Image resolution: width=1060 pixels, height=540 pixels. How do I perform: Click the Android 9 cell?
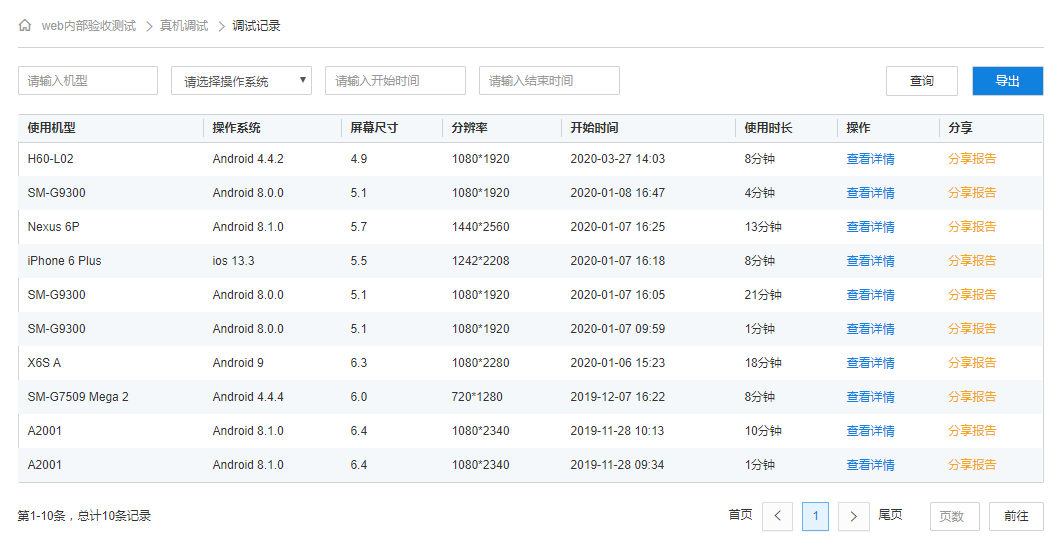[238, 363]
